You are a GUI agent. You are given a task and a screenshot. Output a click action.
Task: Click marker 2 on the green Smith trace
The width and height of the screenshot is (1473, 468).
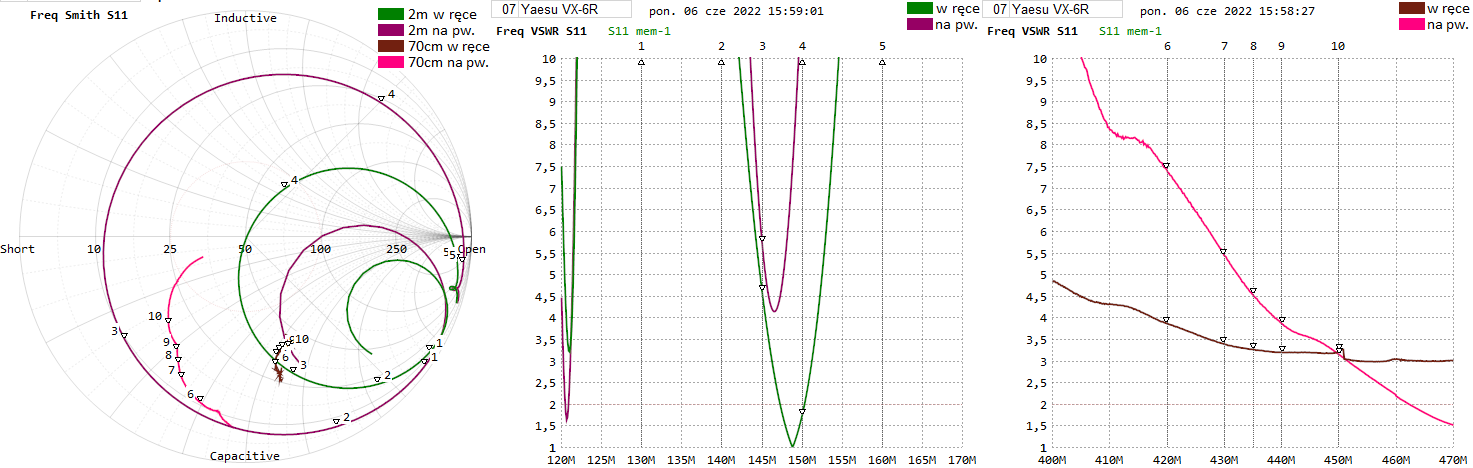point(376,380)
